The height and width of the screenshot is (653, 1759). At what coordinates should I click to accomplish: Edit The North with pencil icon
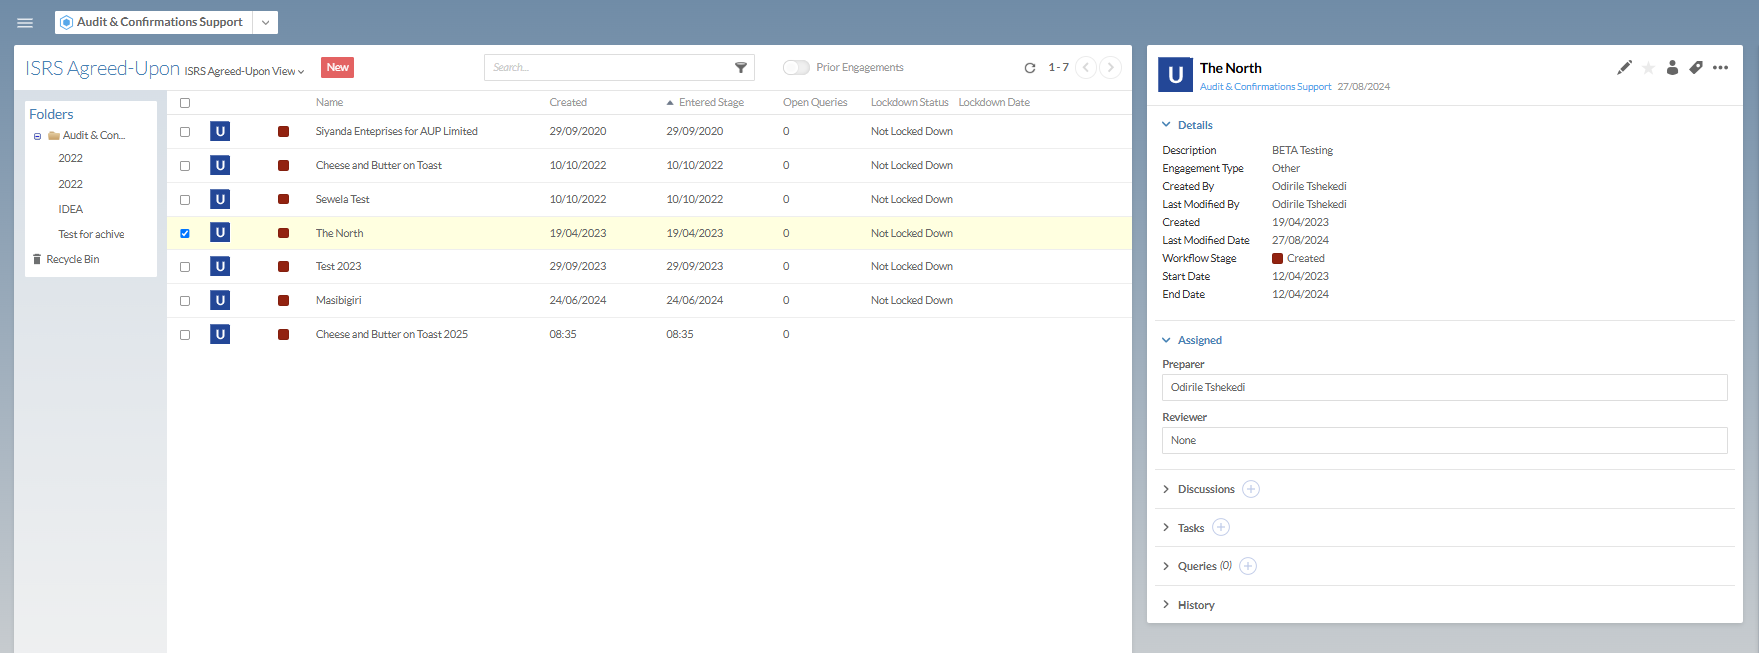coord(1624,68)
